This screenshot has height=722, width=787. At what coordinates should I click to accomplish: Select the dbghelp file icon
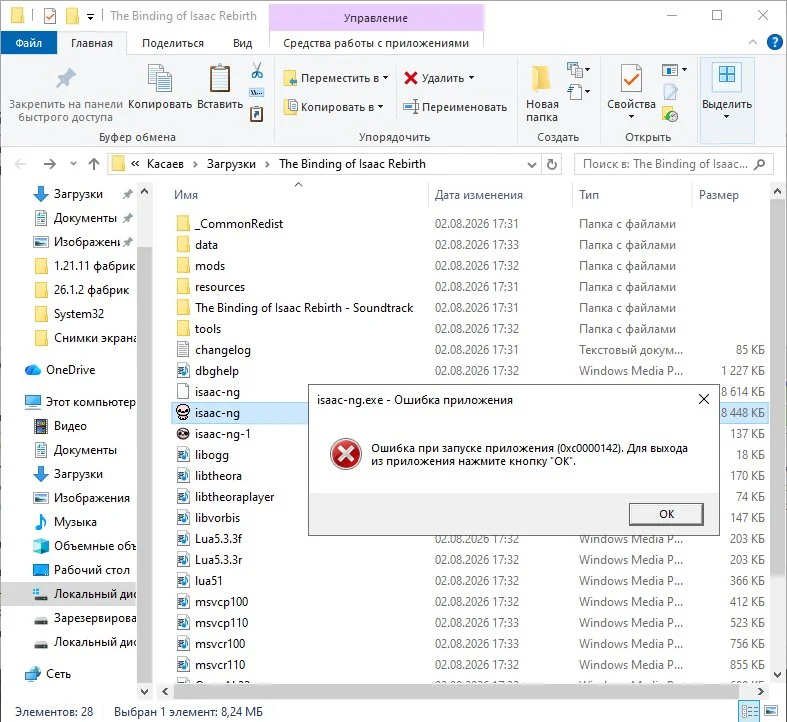pyautogui.click(x=183, y=371)
